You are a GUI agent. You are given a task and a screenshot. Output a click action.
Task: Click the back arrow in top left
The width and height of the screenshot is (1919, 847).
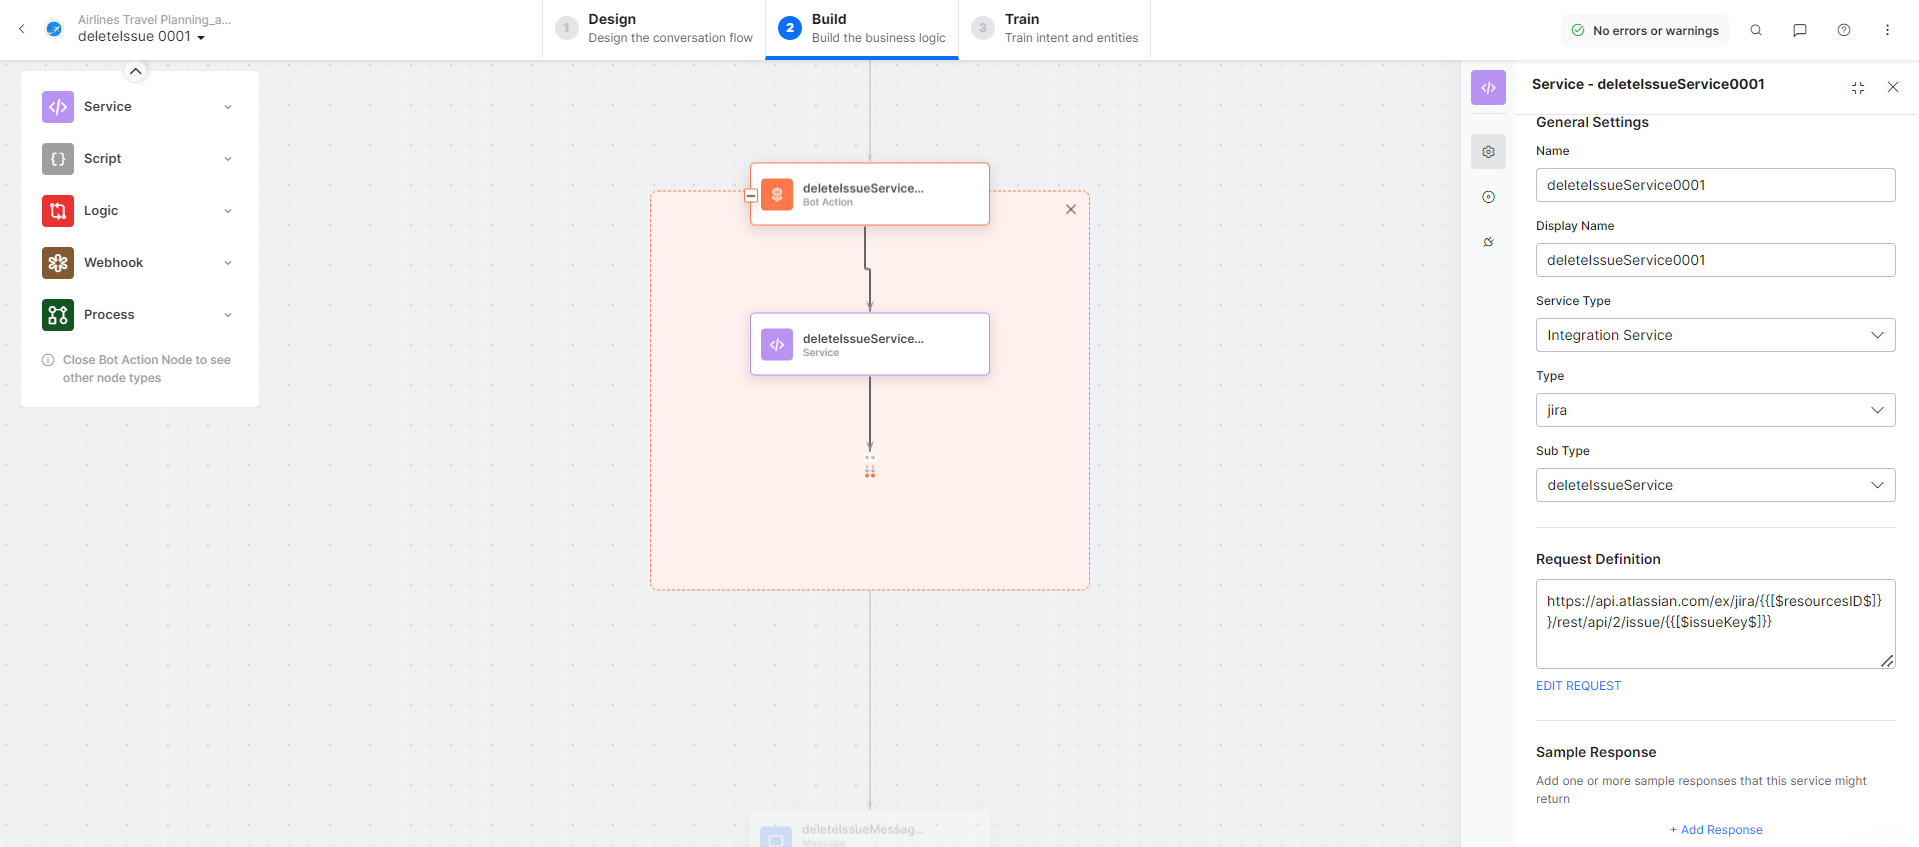click(22, 29)
